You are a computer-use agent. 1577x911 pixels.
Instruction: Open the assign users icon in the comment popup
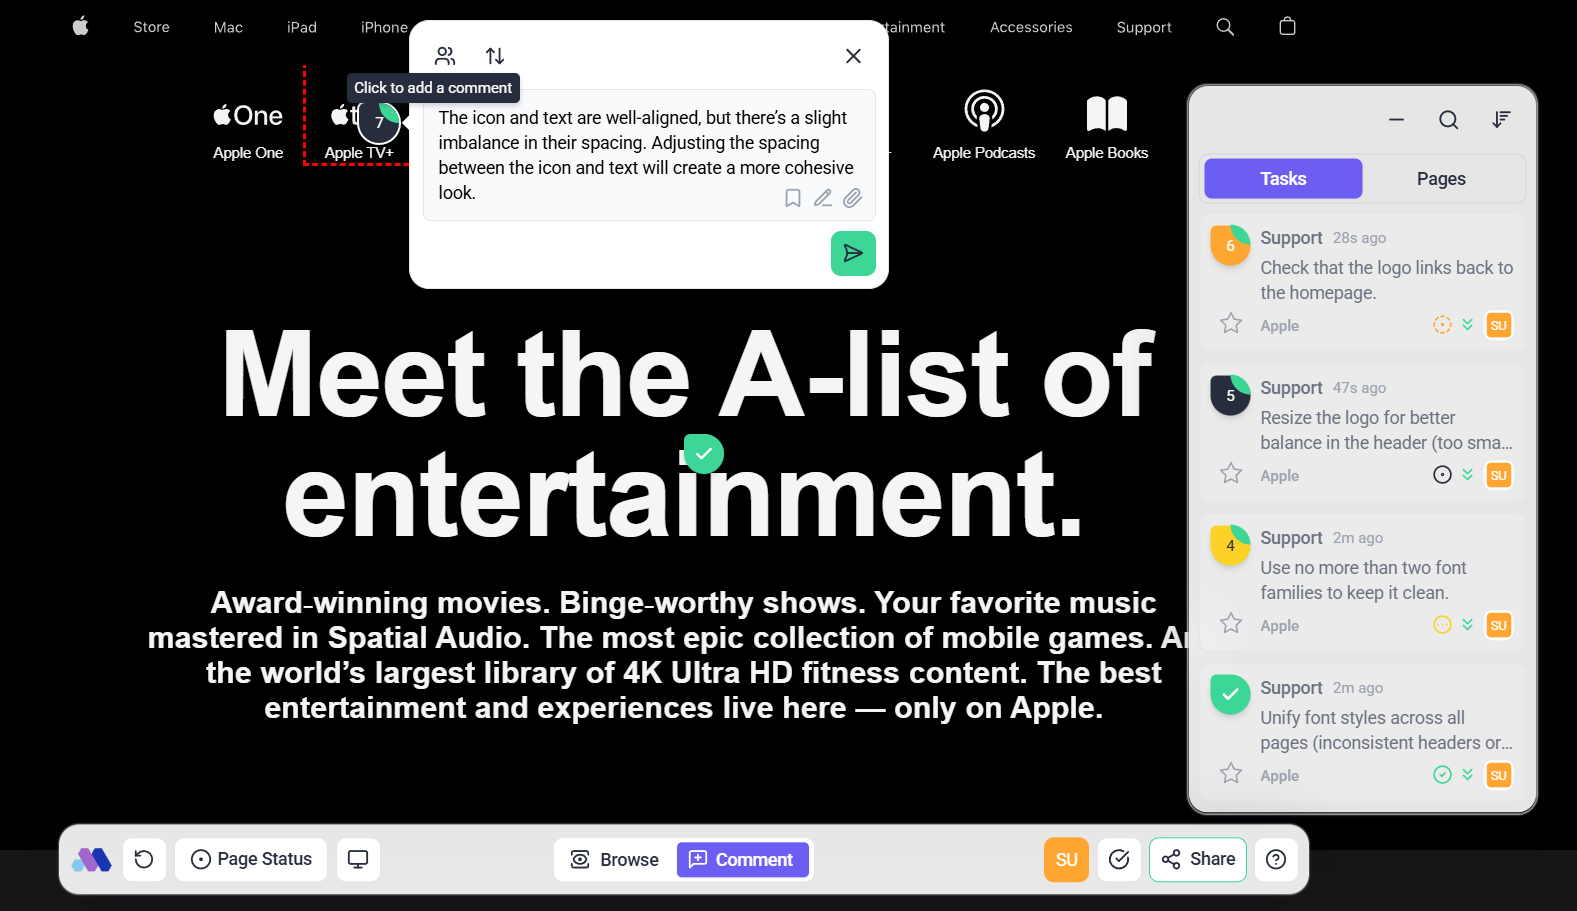(445, 56)
